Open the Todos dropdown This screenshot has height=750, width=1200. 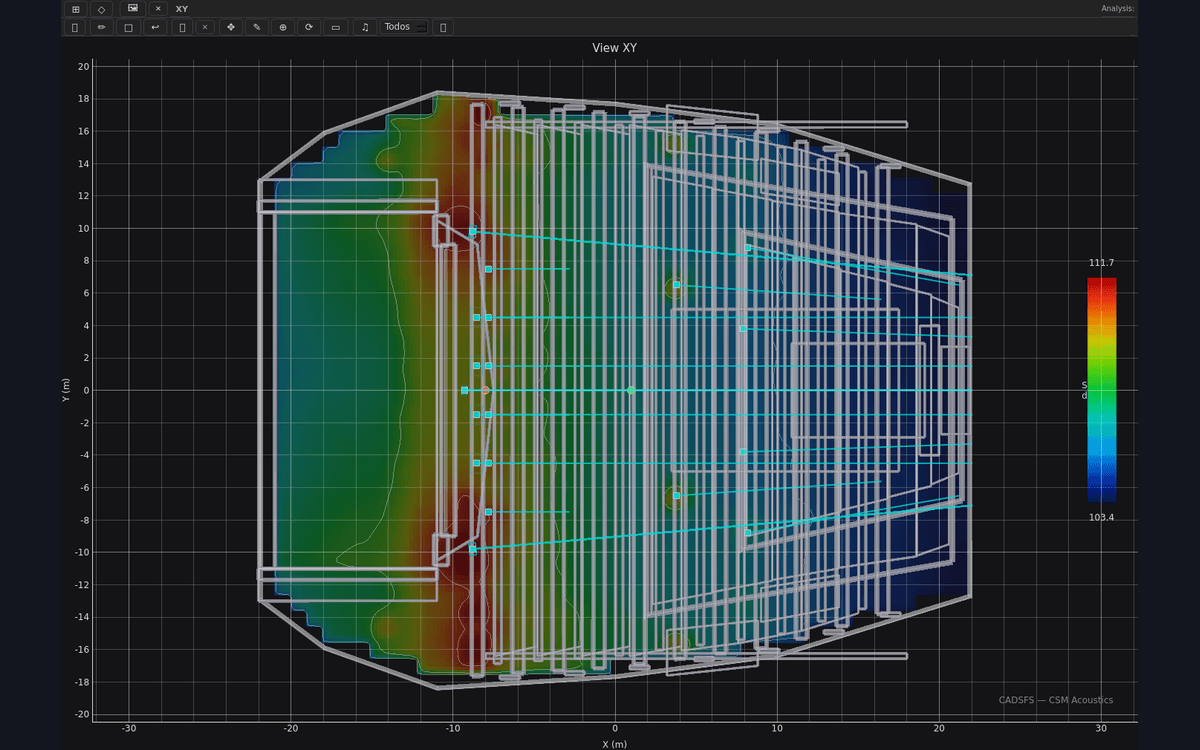click(x=404, y=27)
